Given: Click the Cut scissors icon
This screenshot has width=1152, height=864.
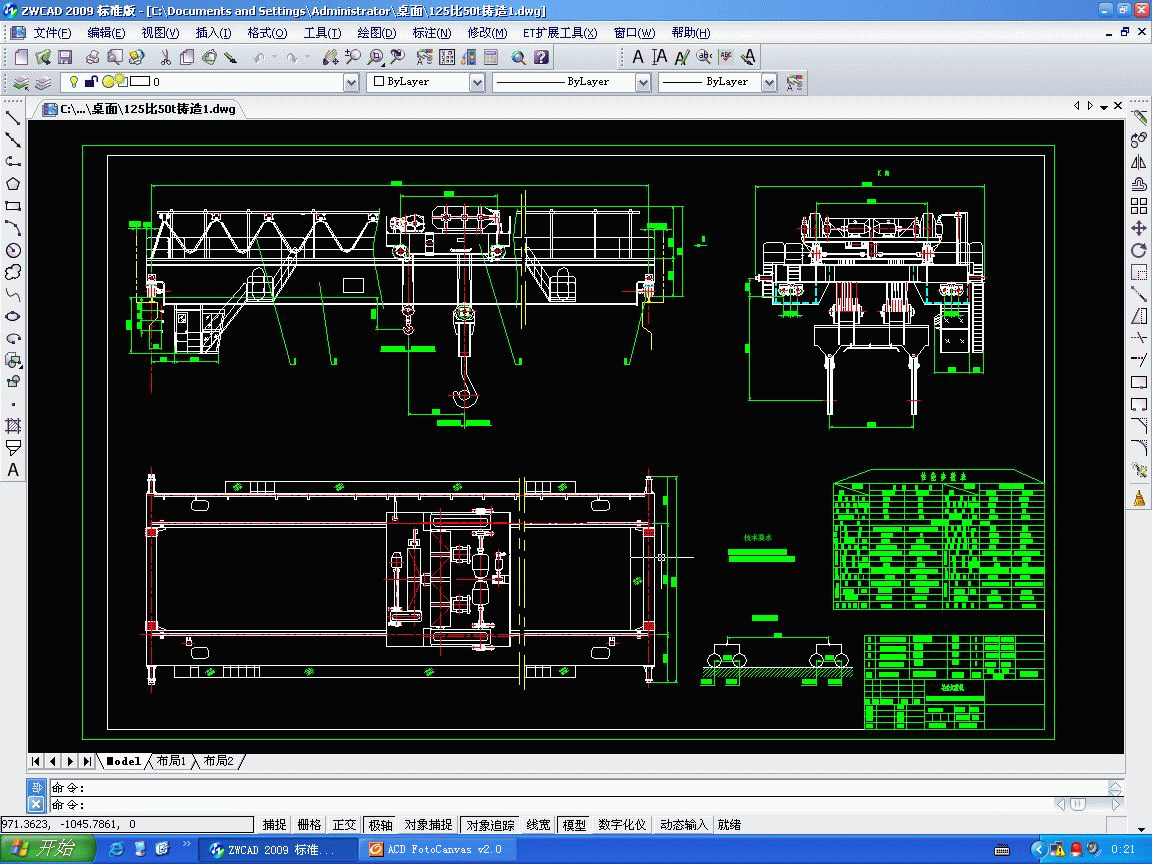Looking at the screenshot, I should pos(164,58).
